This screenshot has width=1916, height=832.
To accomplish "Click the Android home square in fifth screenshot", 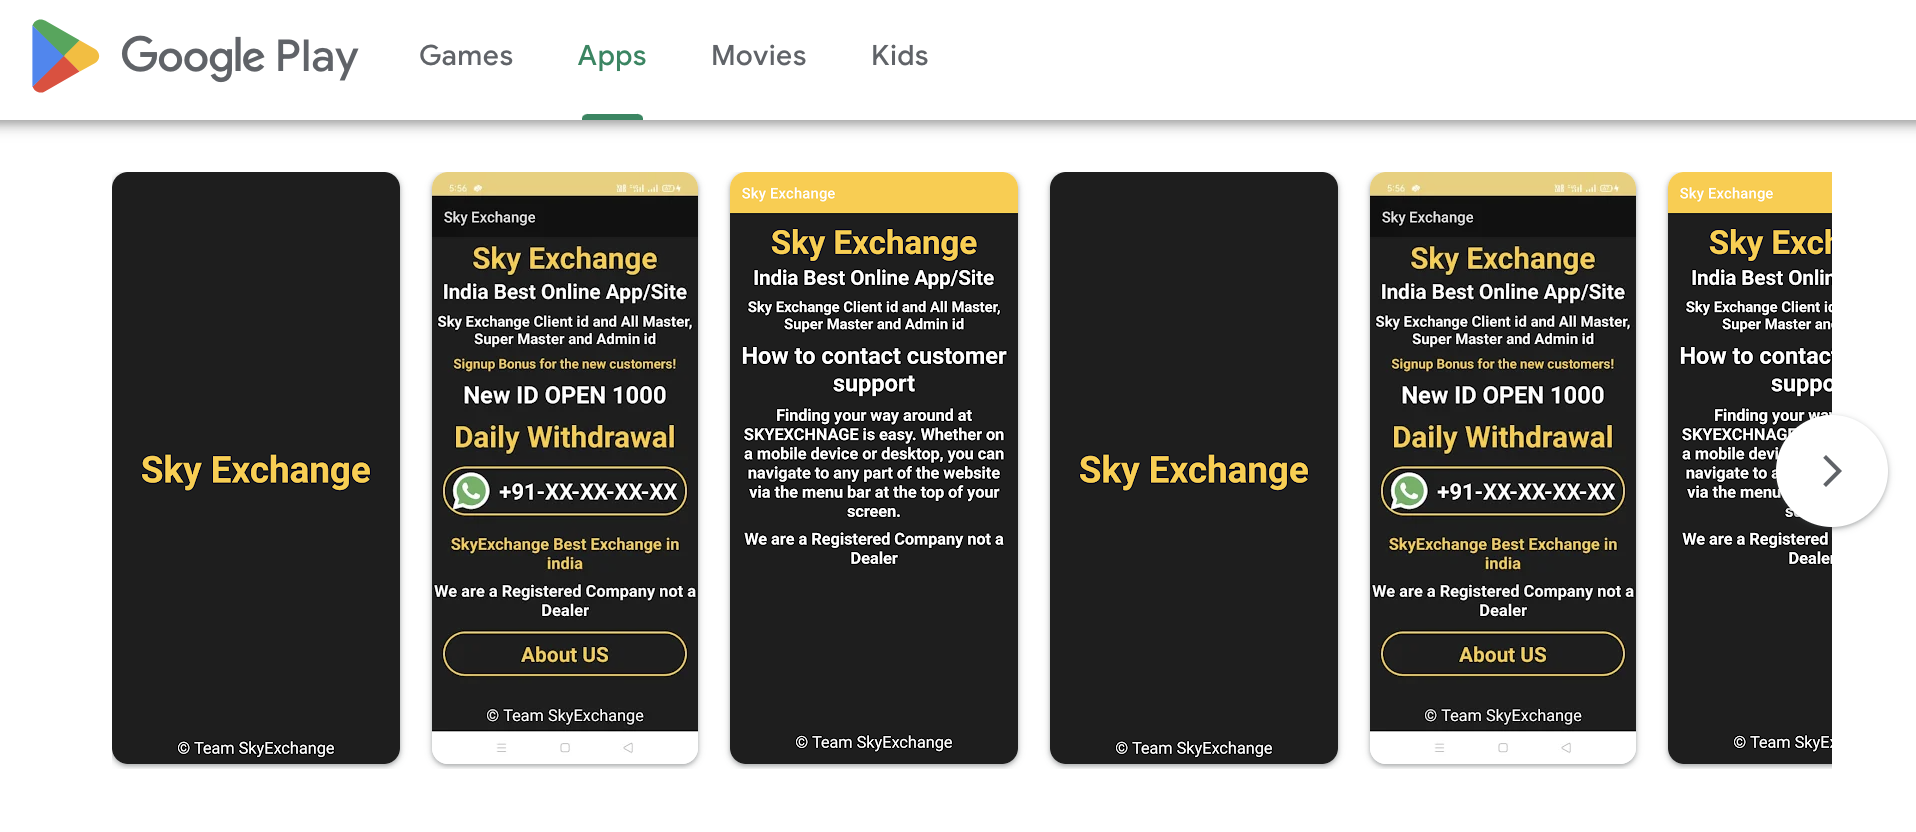I will [x=1503, y=748].
